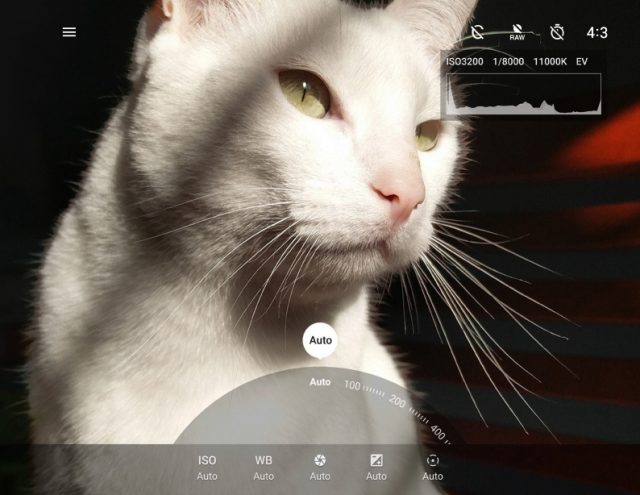
Task: Toggle RAW capture mode
Action: point(517,32)
